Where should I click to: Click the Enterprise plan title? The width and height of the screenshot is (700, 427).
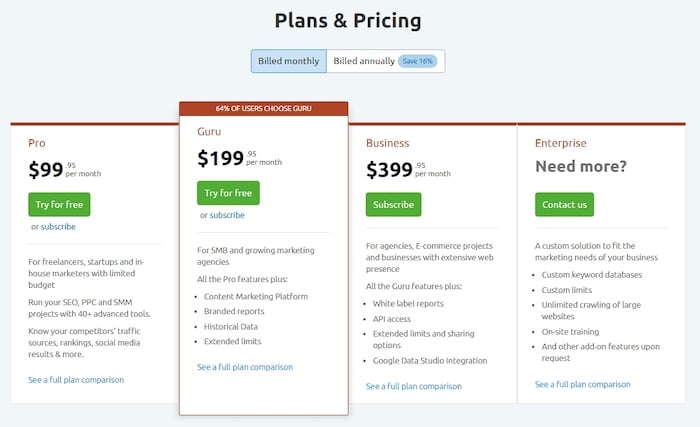click(x=561, y=143)
